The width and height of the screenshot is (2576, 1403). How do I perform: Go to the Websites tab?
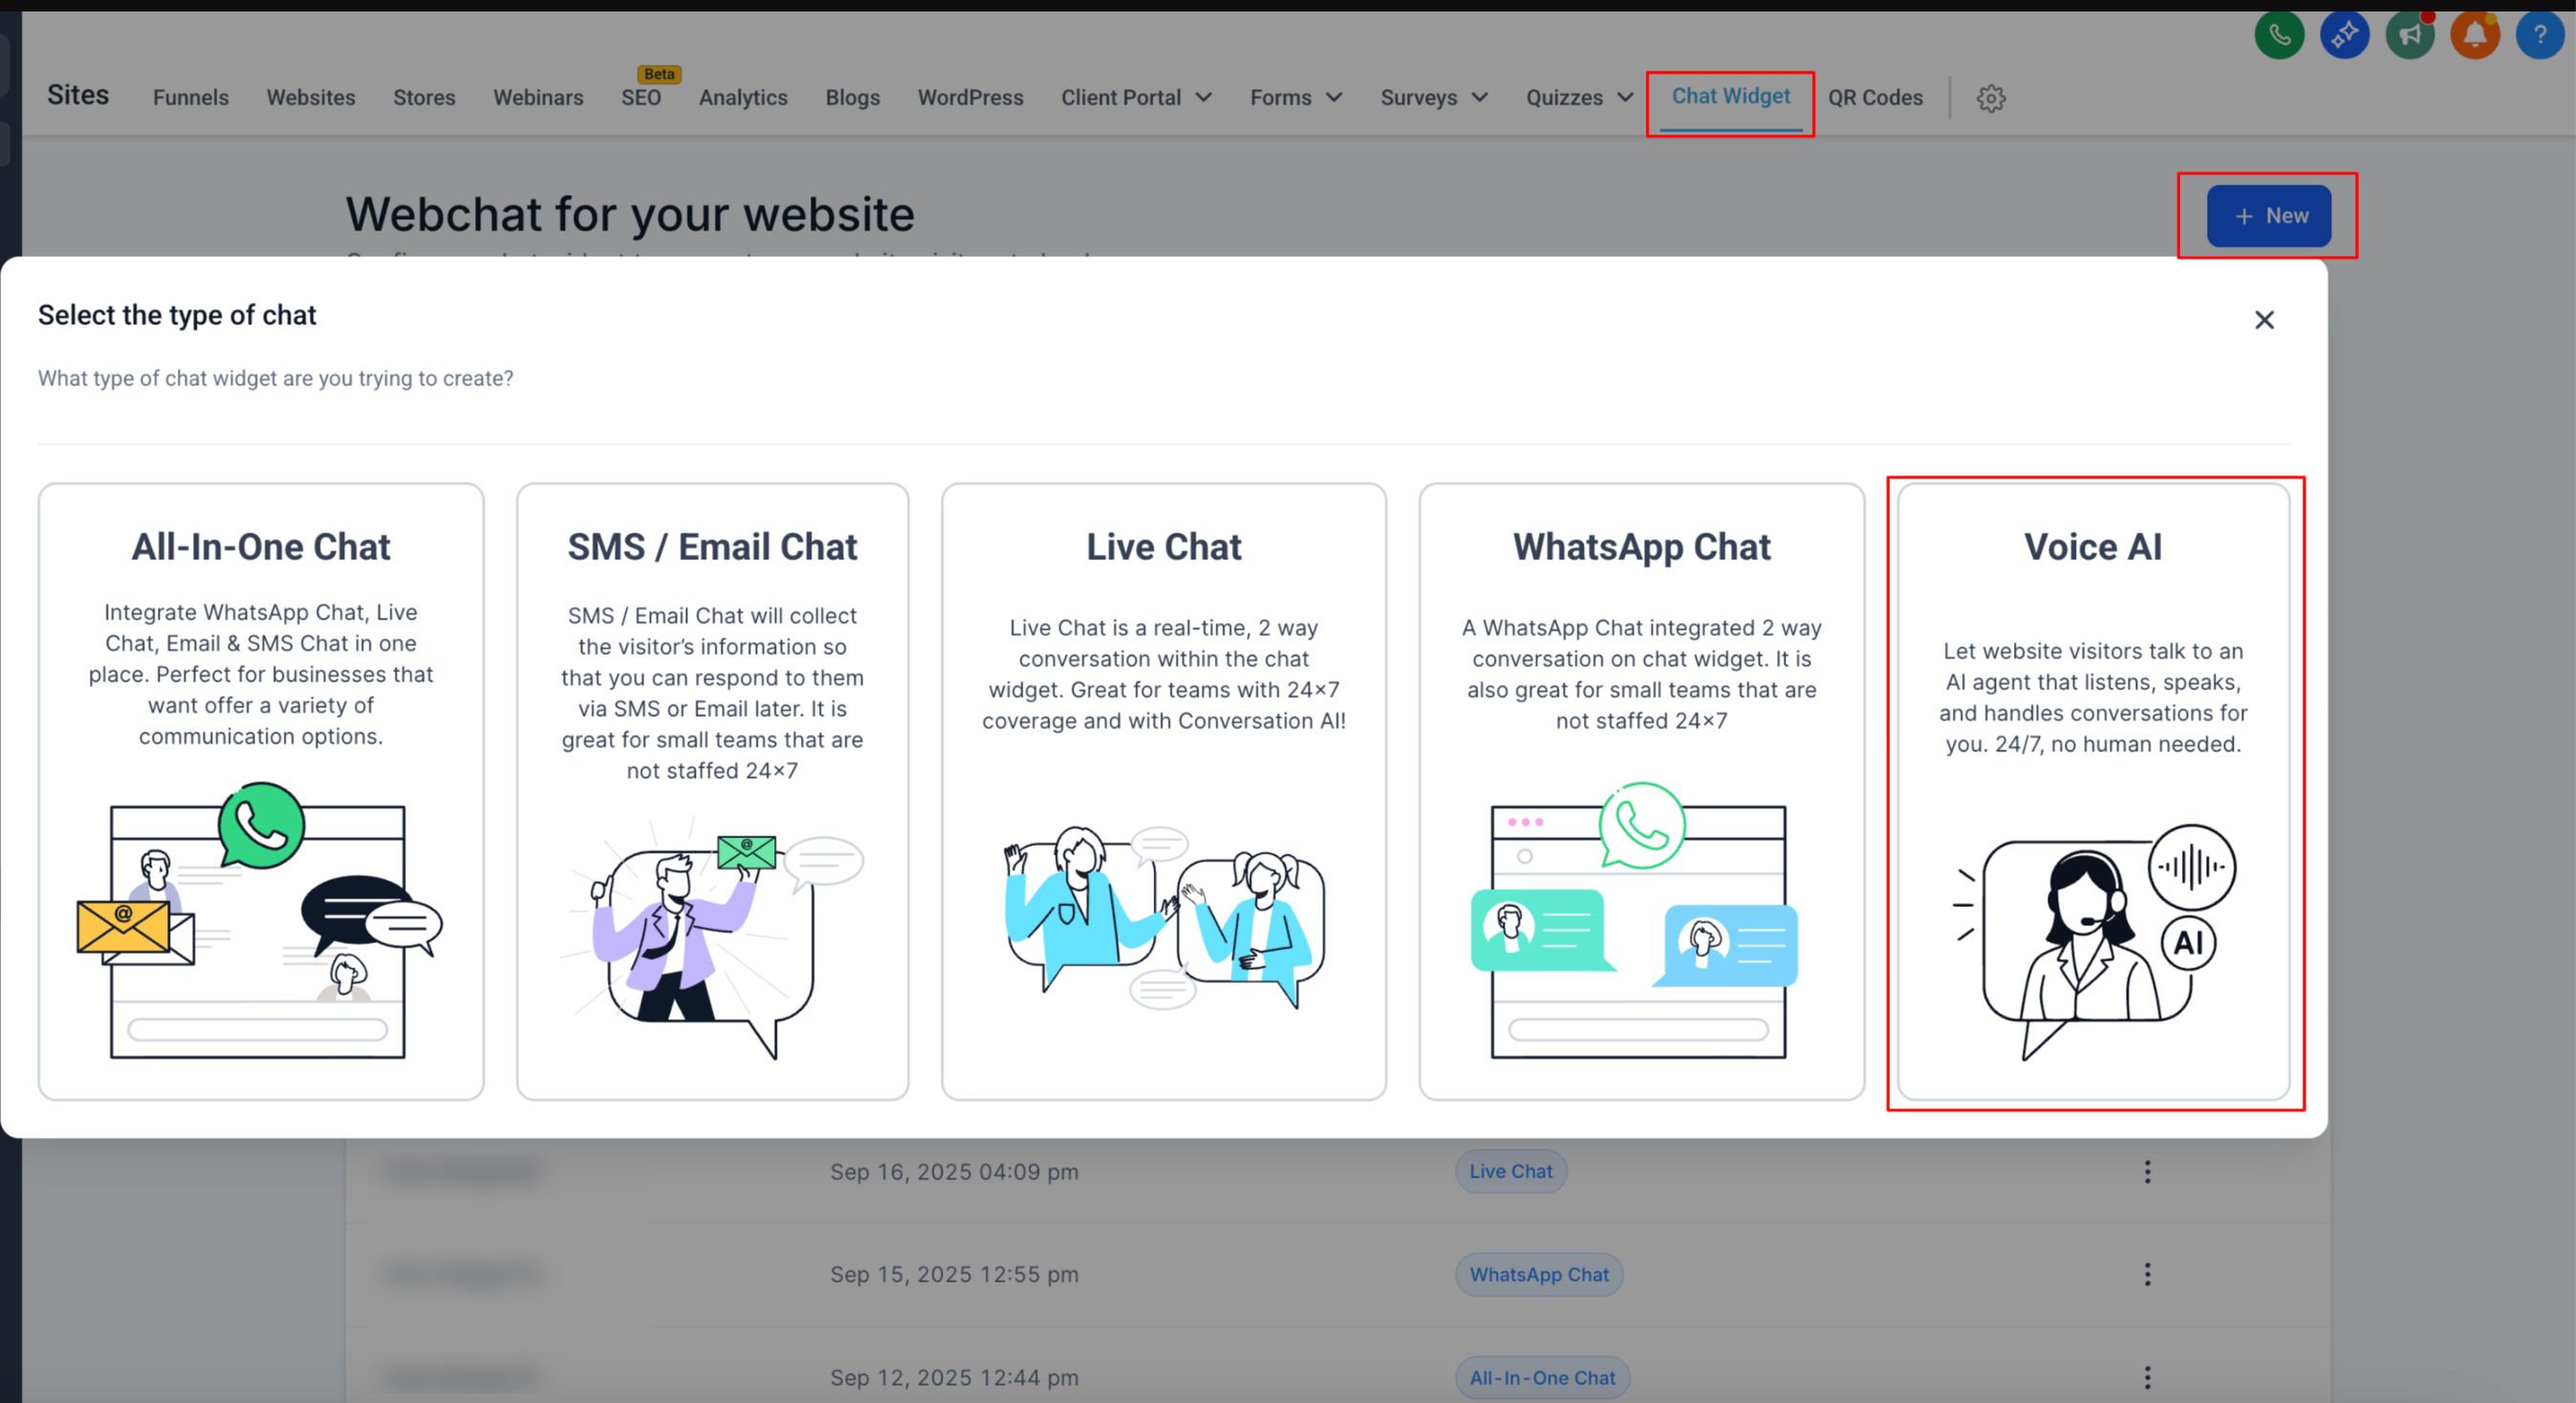pos(311,98)
